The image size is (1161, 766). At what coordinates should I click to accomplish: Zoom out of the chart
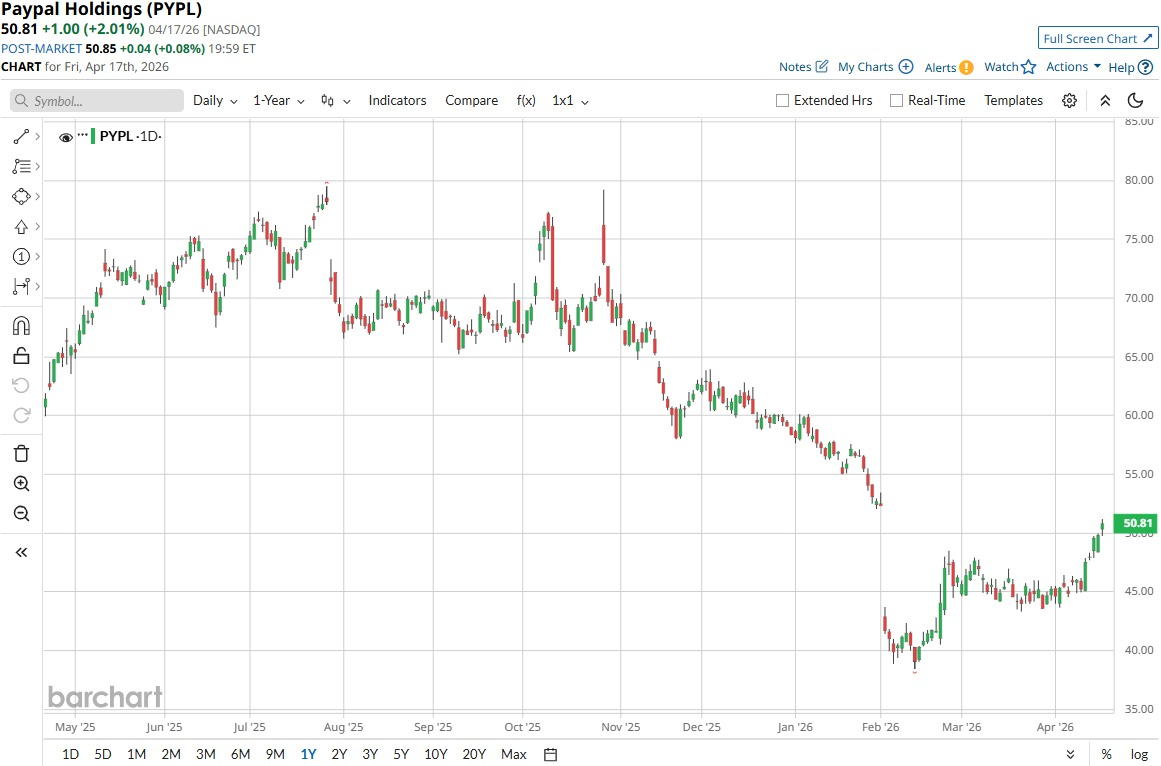click(x=21, y=514)
